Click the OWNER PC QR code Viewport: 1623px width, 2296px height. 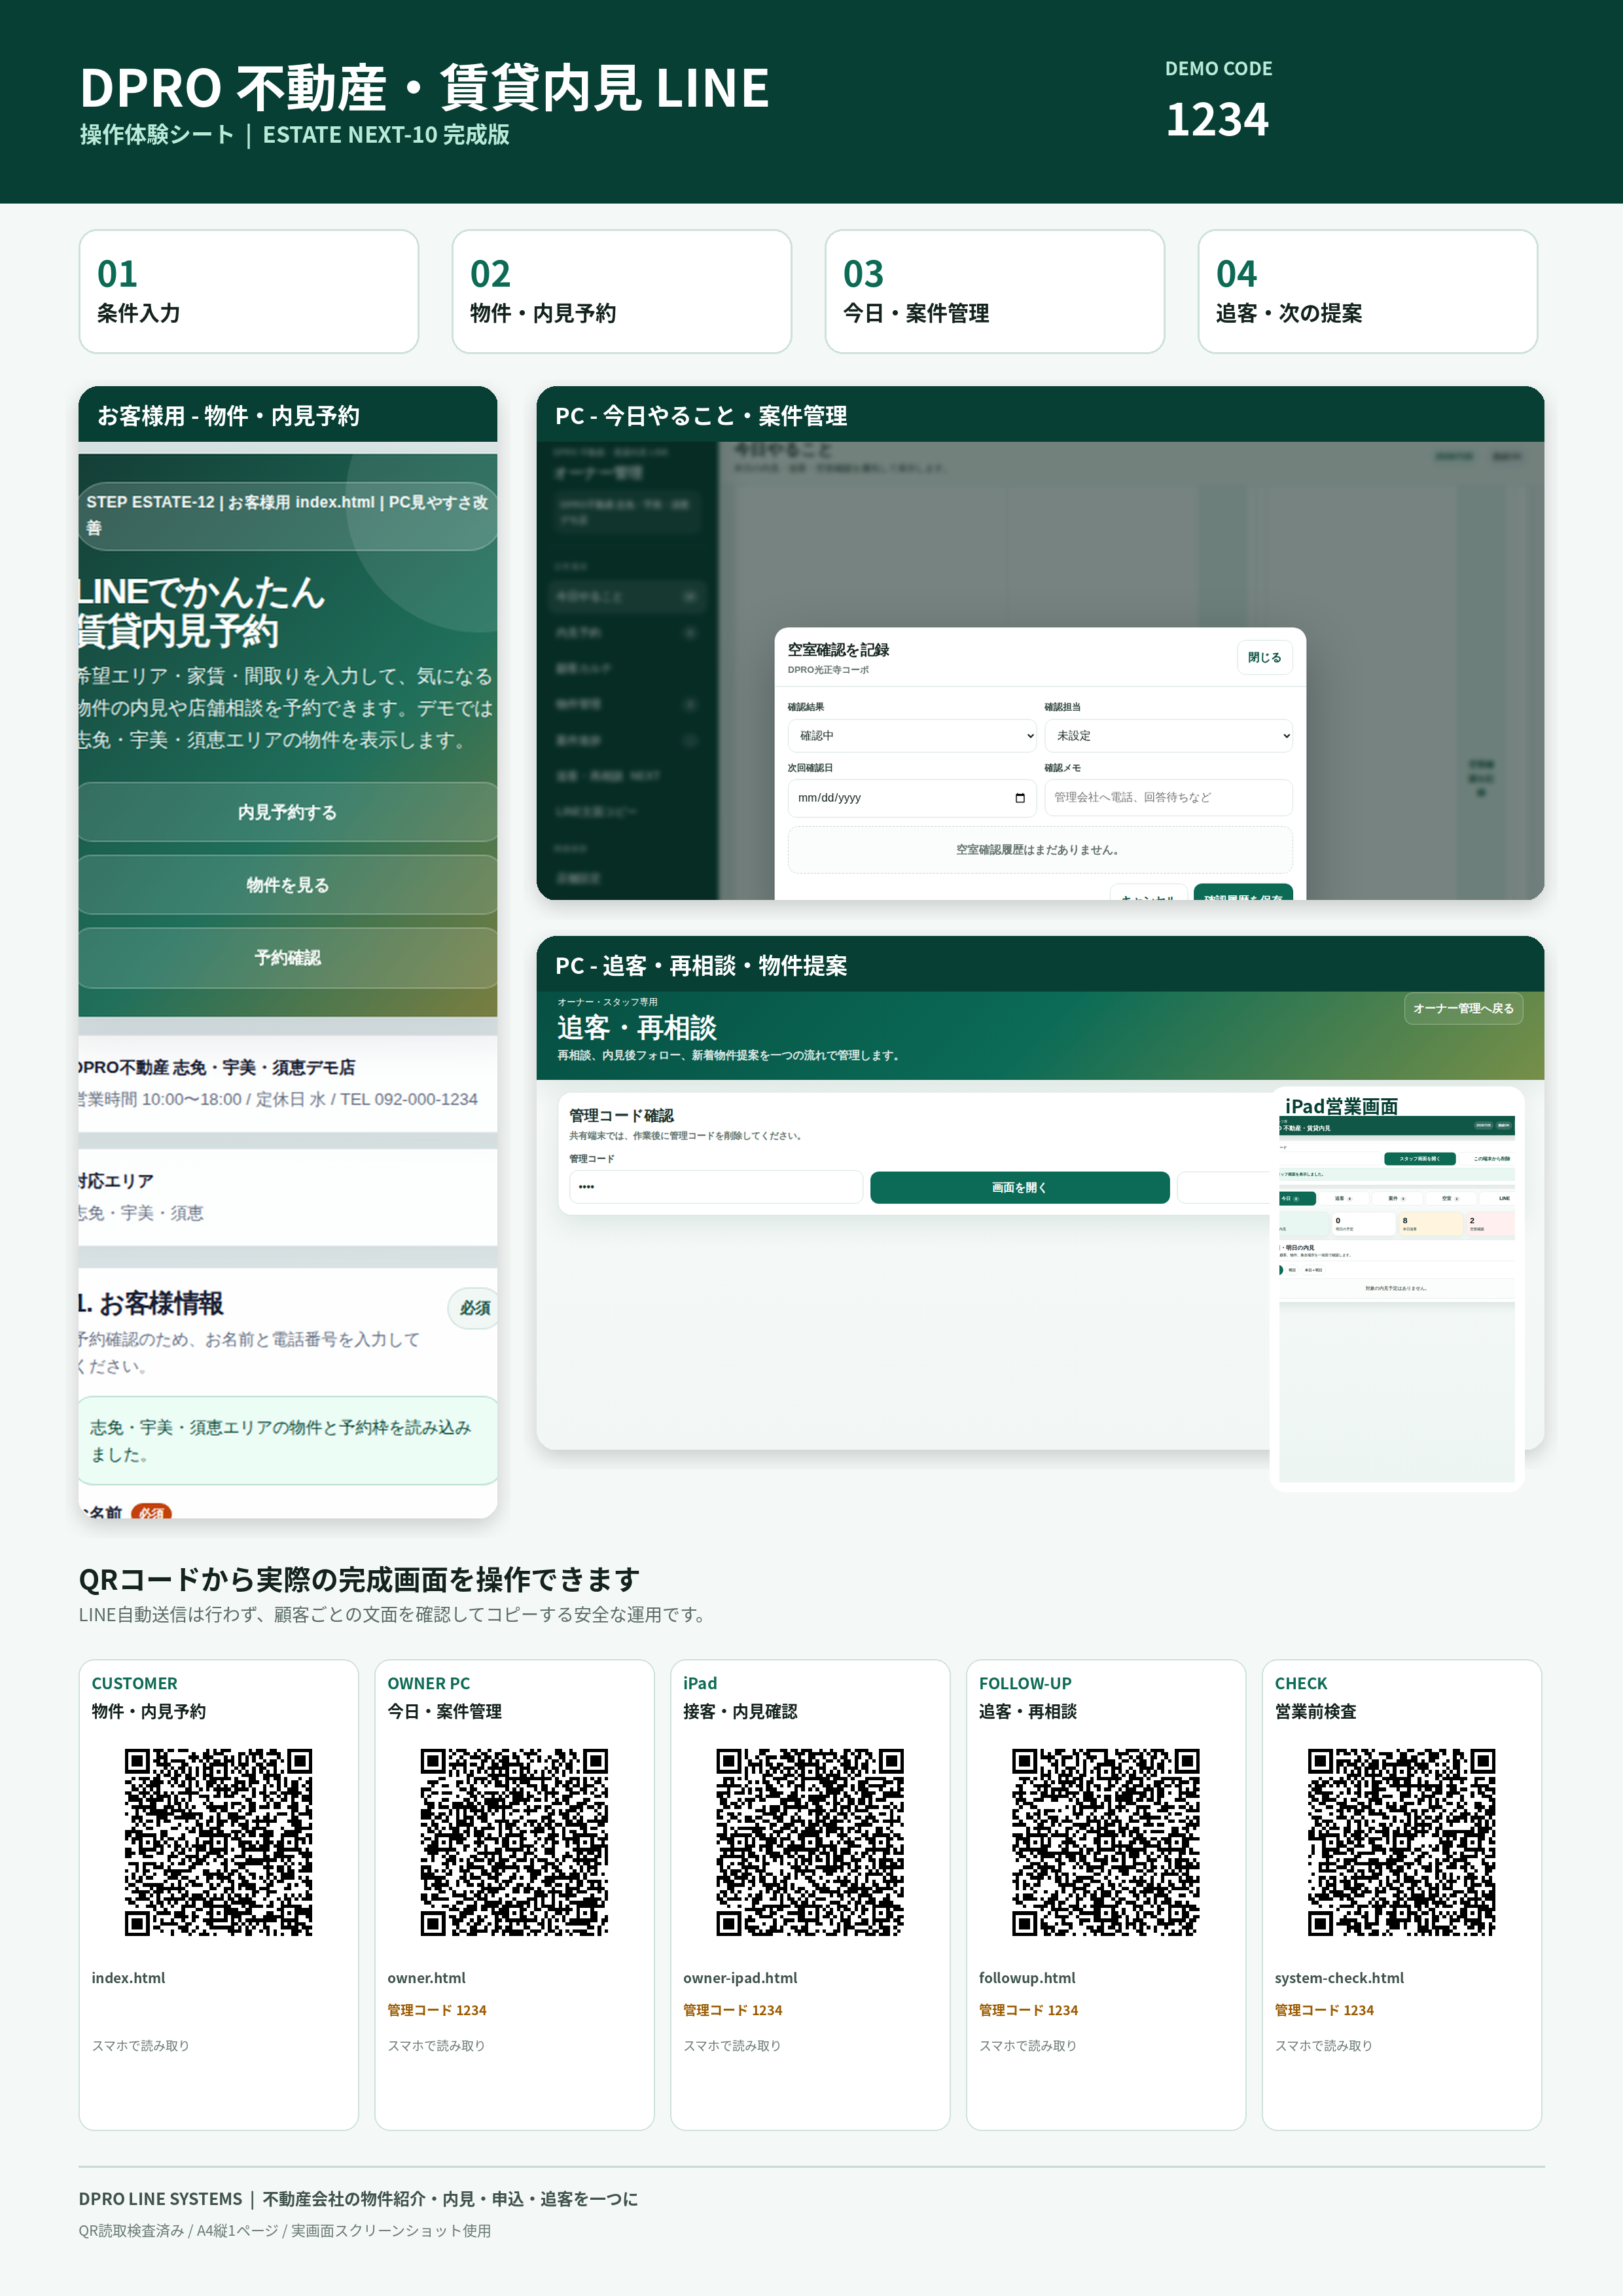514,1842
